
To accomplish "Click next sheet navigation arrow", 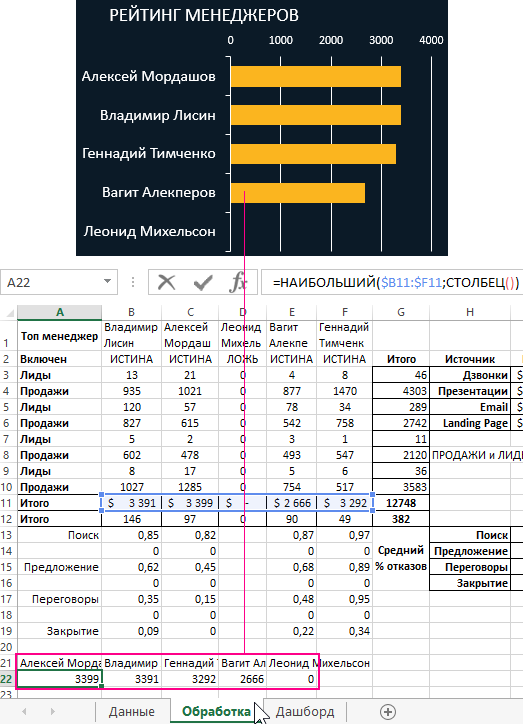I will pyautogui.click(x=52, y=712).
